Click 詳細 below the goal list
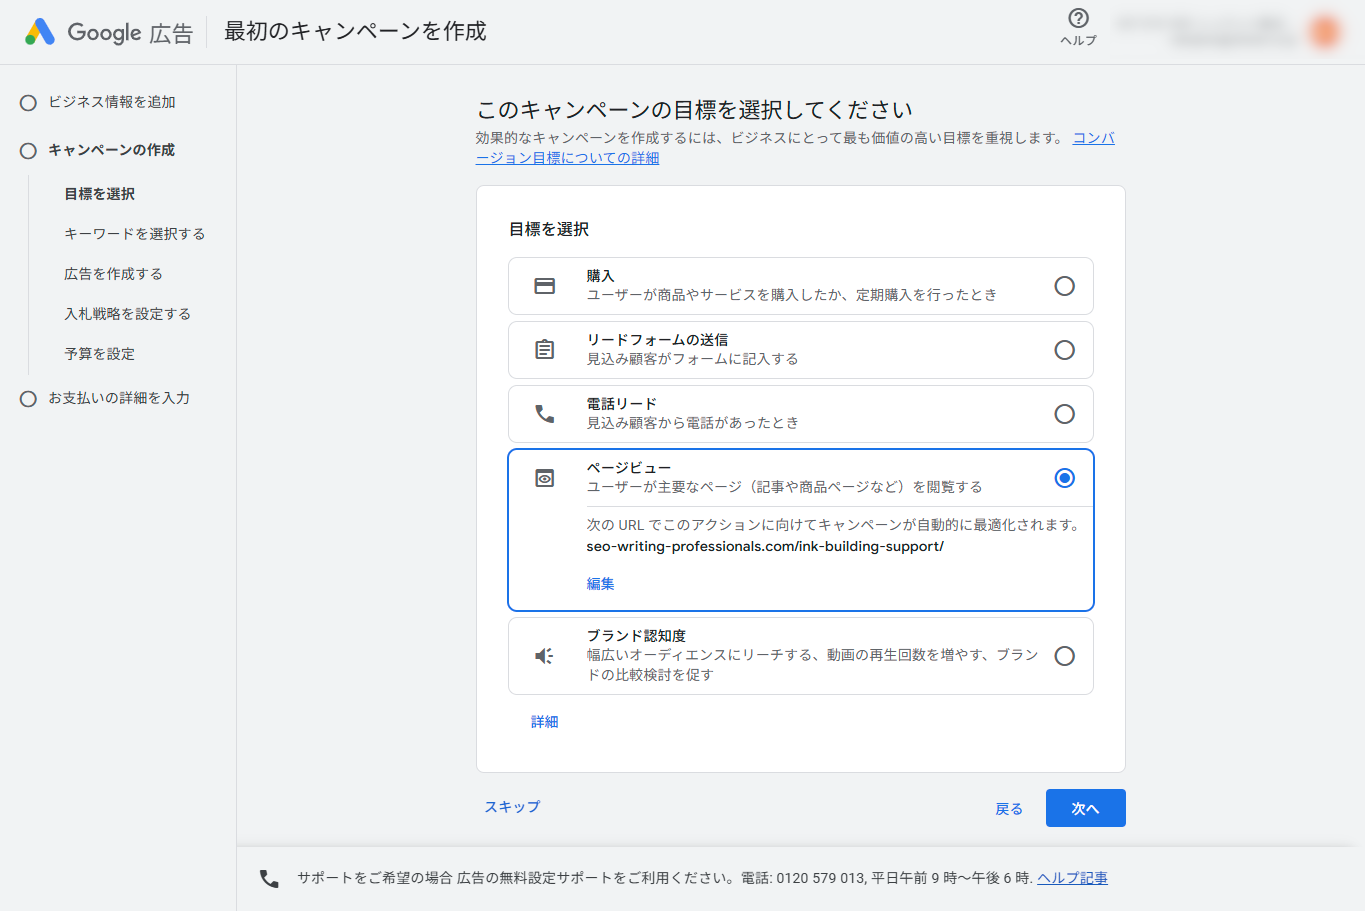 (x=545, y=721)
